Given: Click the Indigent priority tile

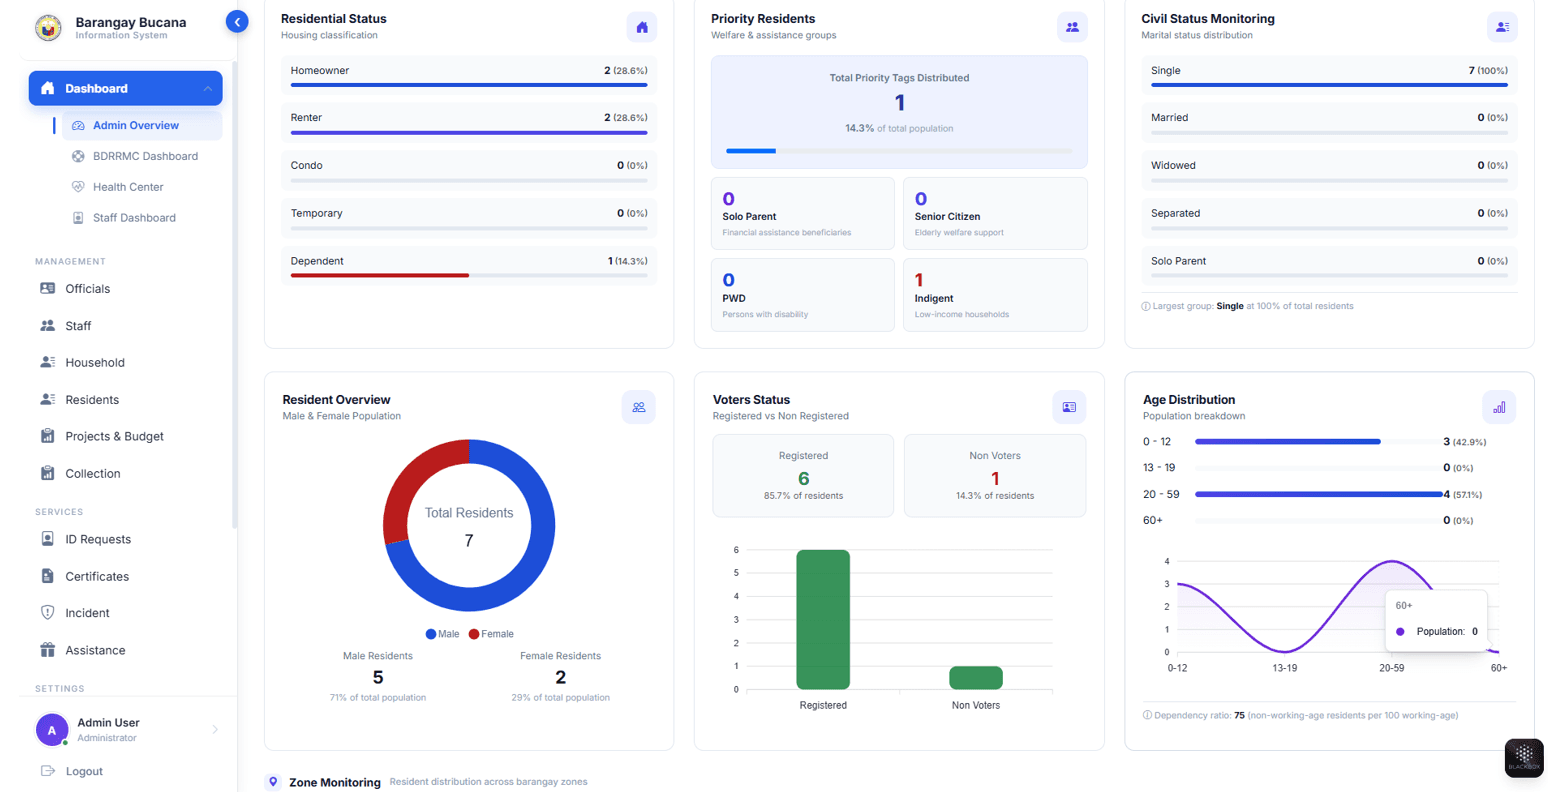Looking at the screenshot, I should [x=995, y=295].
